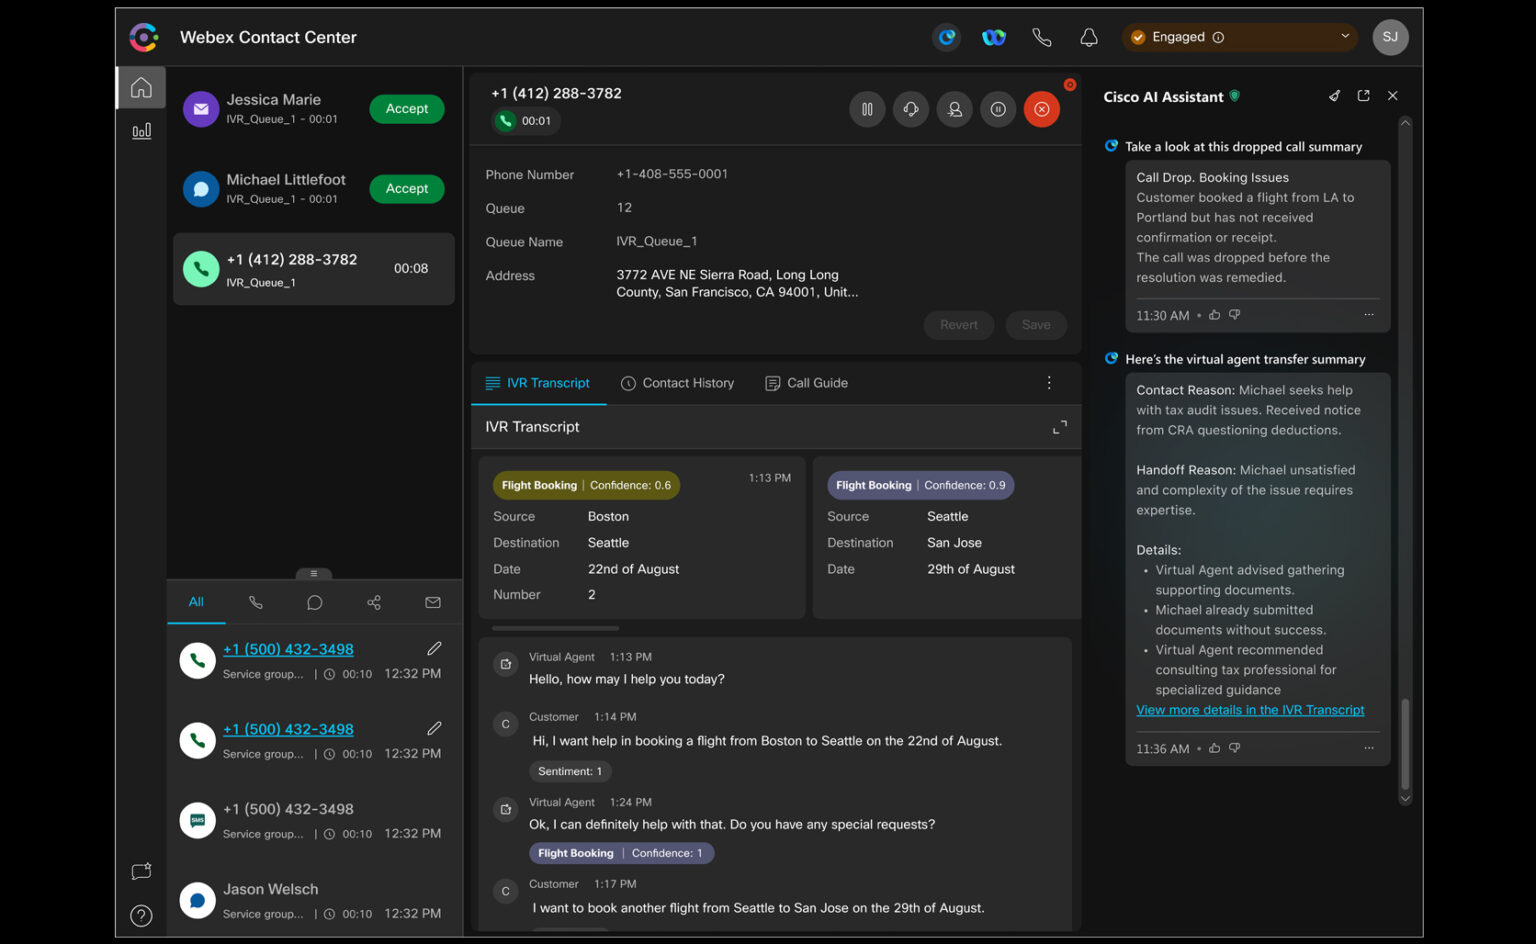Thumbs up the dropped call summary
1536x944 pixels.
(1214, 315)
